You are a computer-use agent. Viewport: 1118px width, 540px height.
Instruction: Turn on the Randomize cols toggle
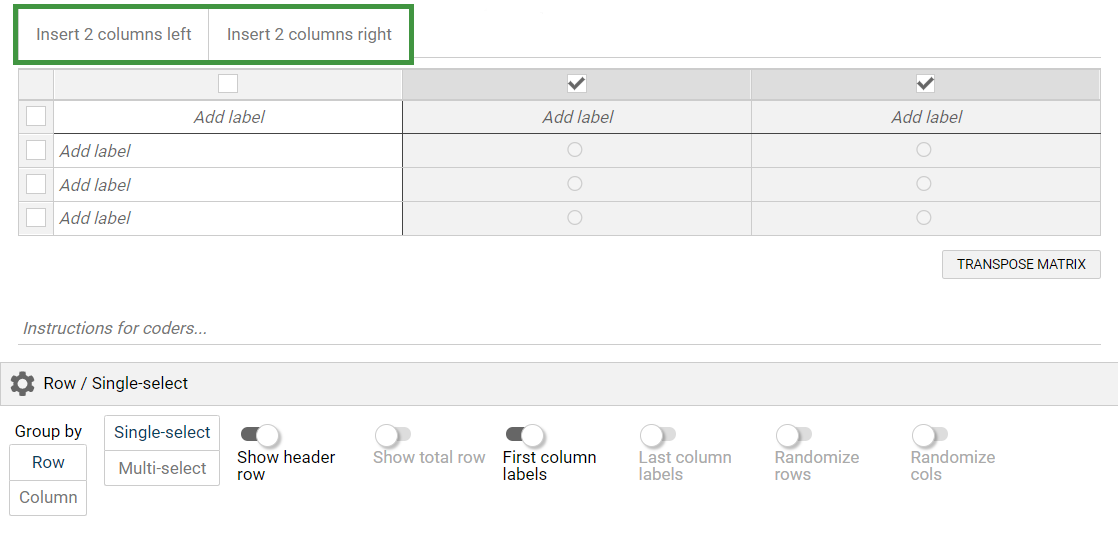[x=929, y=435]
